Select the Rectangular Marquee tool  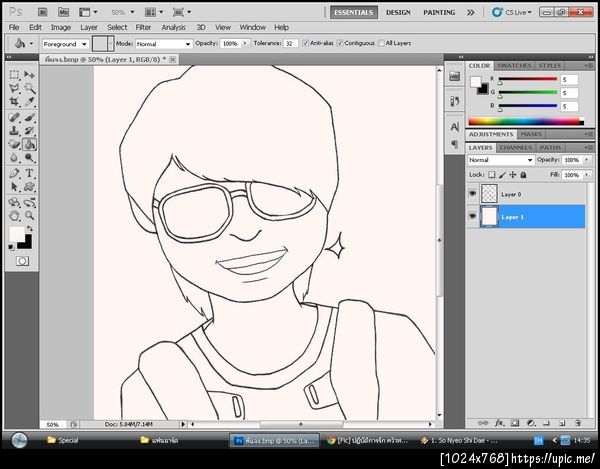(x=14, y=75)
